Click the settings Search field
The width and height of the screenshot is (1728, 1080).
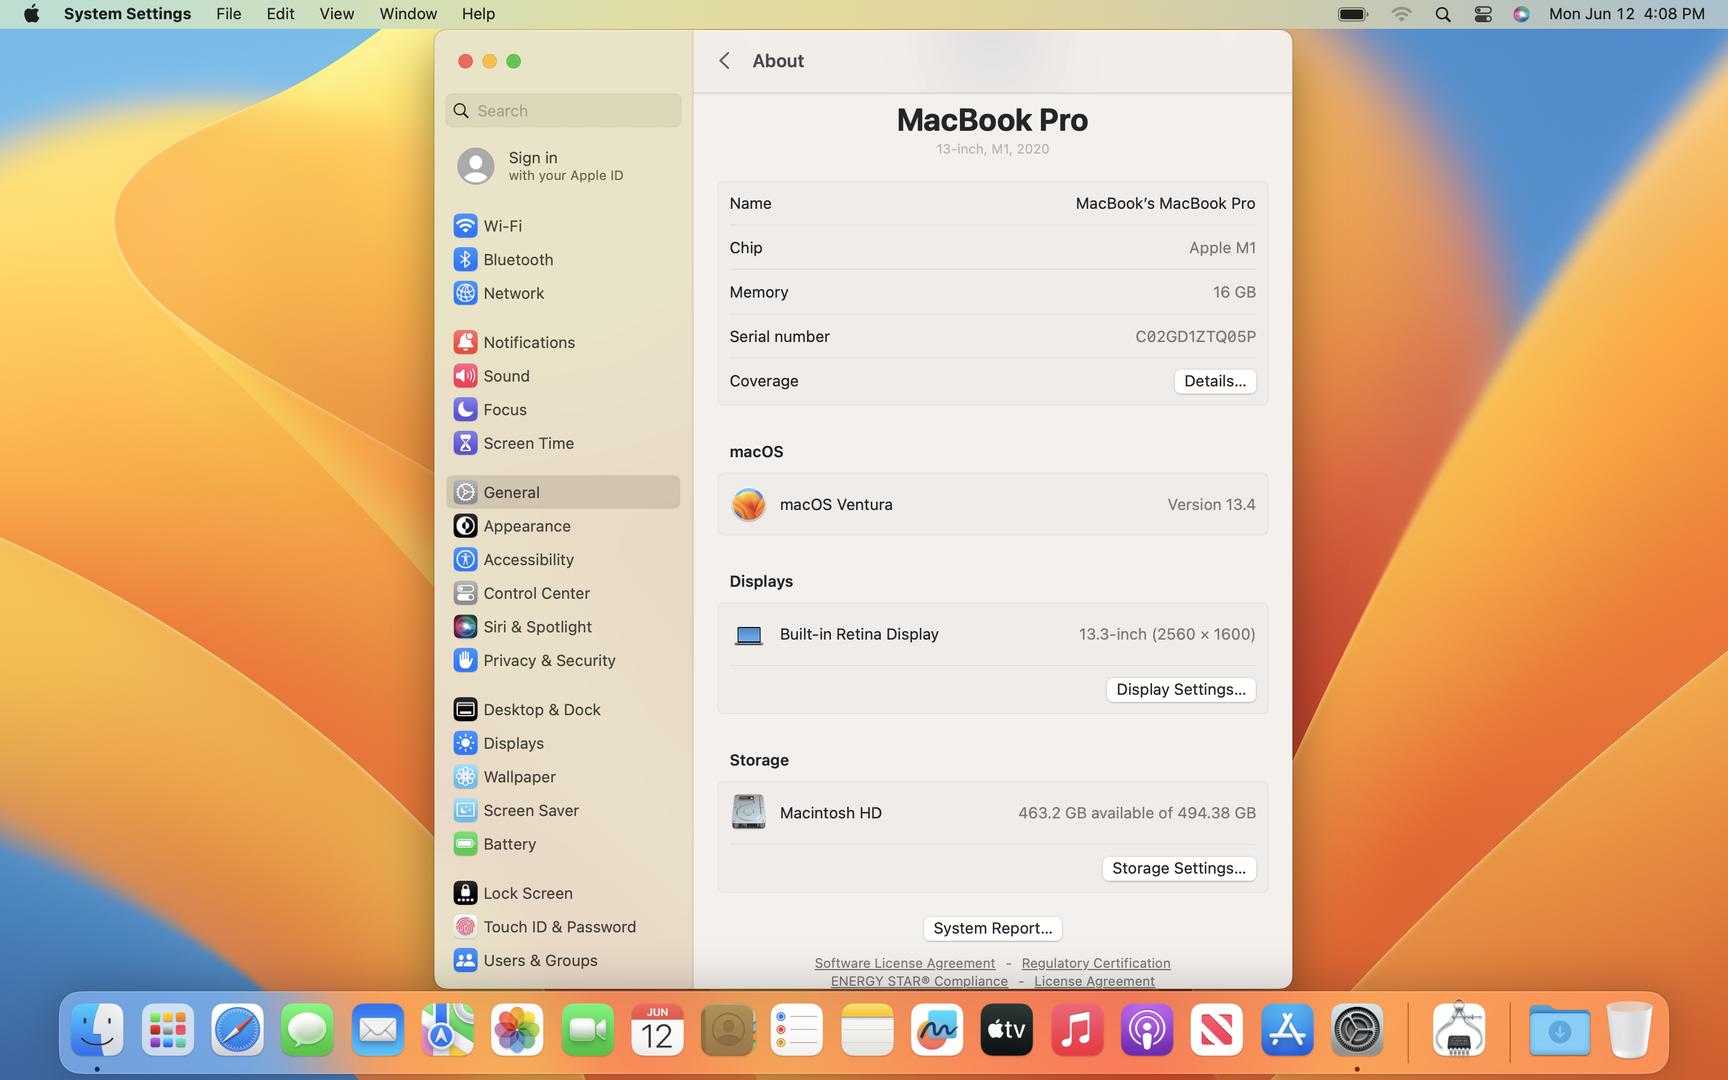tap(564, 111)
